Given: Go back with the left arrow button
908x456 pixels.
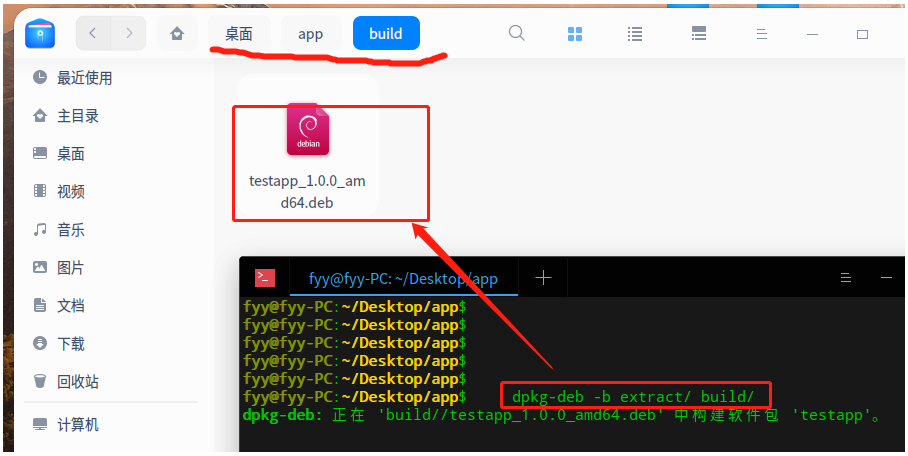Looking at the screenshot, I should 93,34.
